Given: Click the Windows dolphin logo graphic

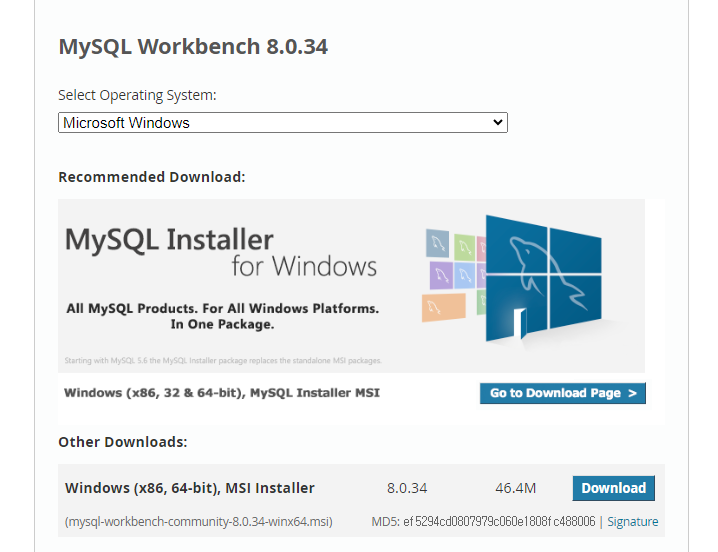Looking at the screenshot, I should [x=543, y=278].
